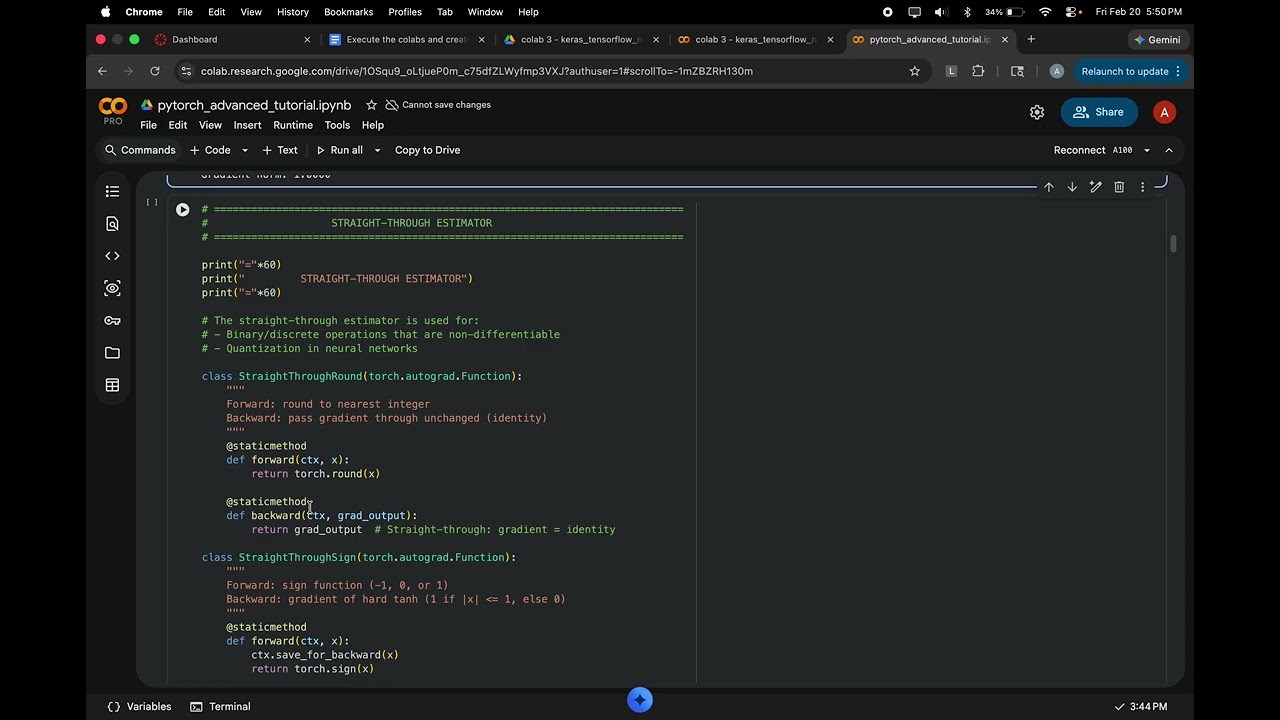Image resolution: width=1280 pixels, height=720 pixels.
Task: Open Find and replace sidebar icon
Action: (x=112, y=224)
